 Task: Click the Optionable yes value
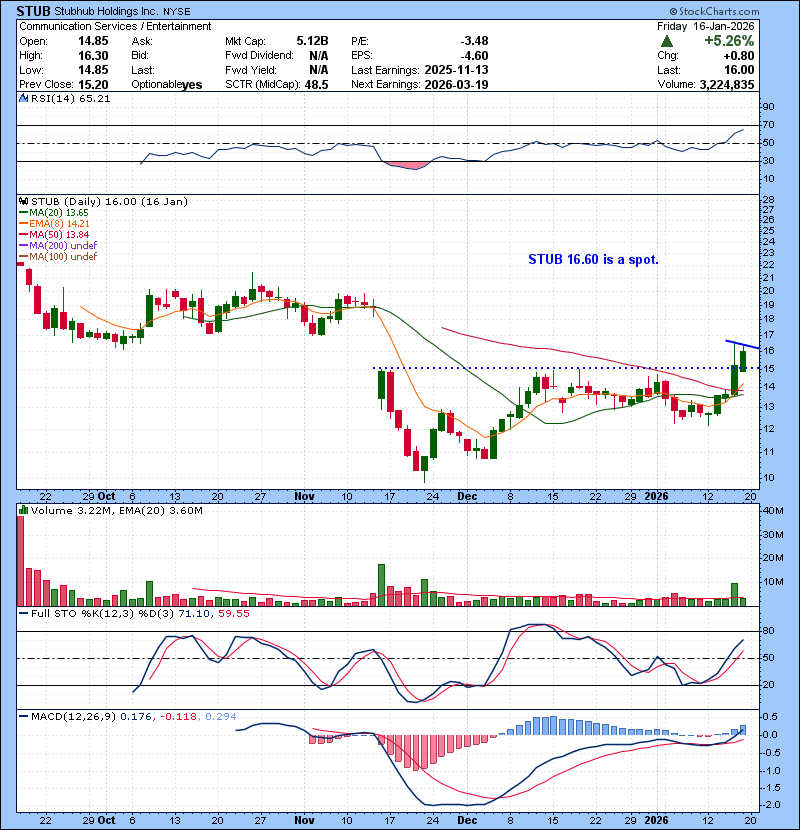[x=192, y=85]
